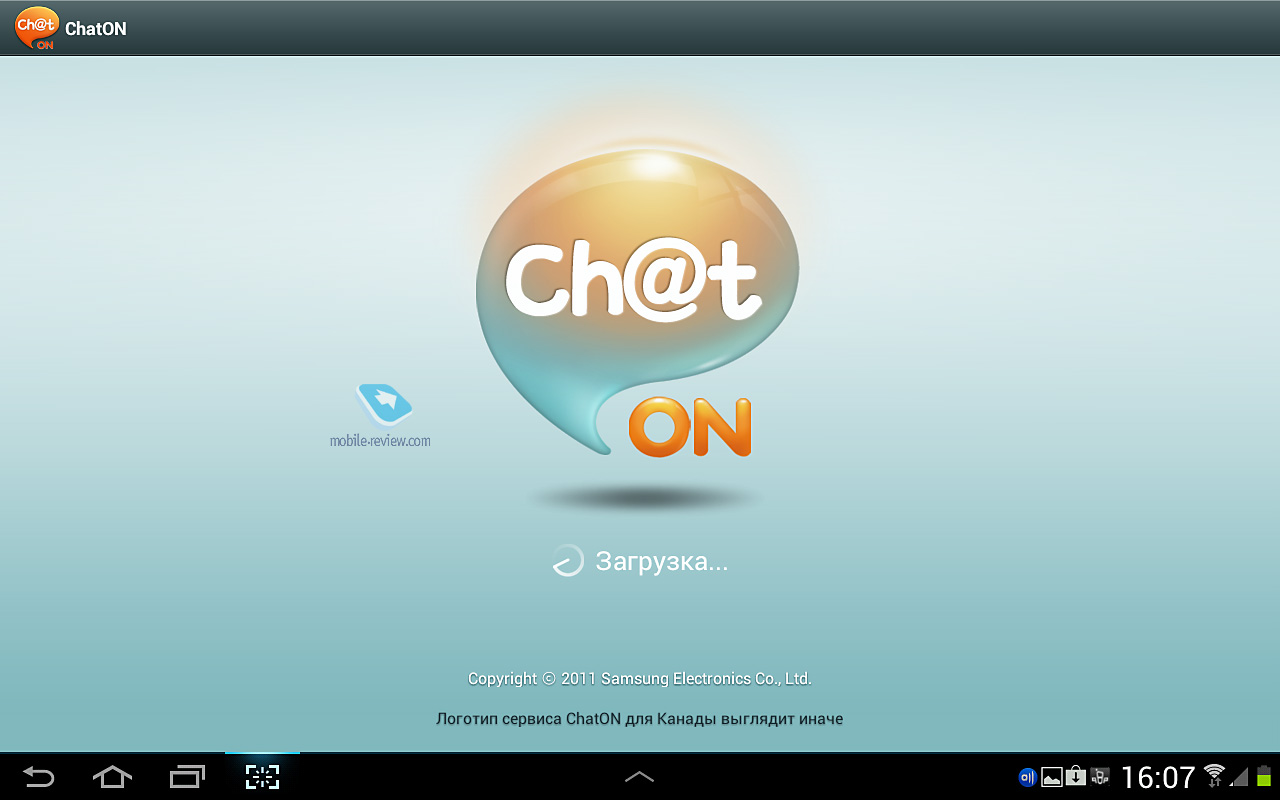The height and width of the screenshot is (800, 1280).
Task: Tap the mobile signal strength icon
Action: (x=1240, y=776)
